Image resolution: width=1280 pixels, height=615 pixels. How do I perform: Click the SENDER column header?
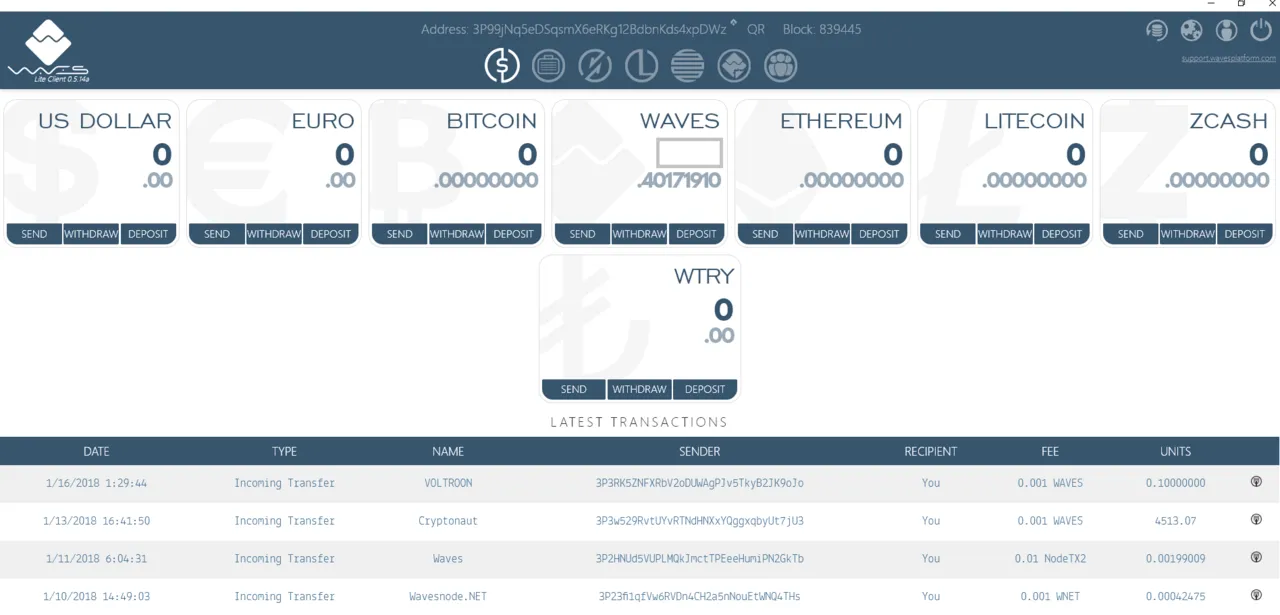click(x=700, y=452)
